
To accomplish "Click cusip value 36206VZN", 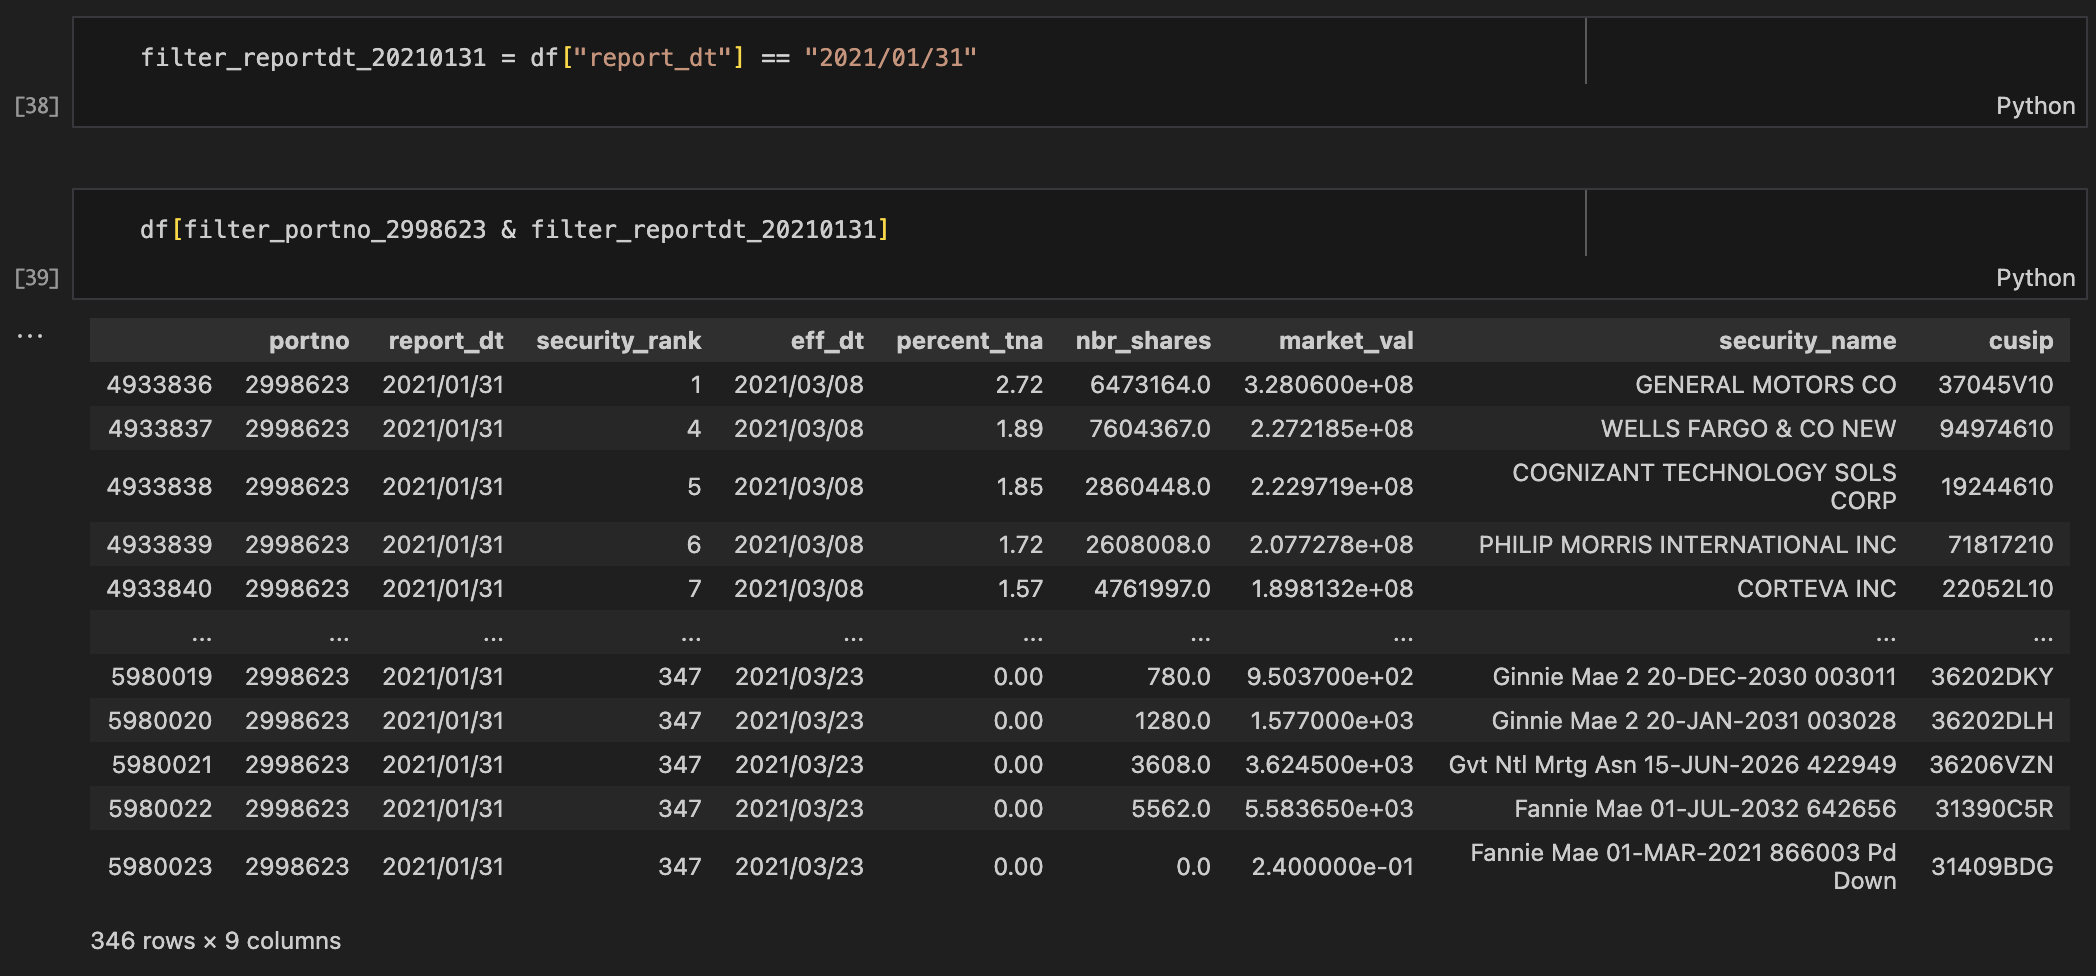I will pos(1991,765).
